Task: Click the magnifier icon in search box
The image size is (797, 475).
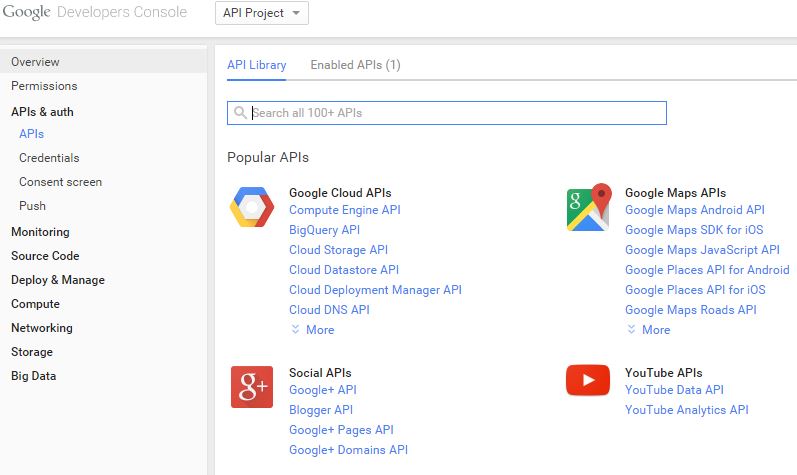Action: click(240, 112)
